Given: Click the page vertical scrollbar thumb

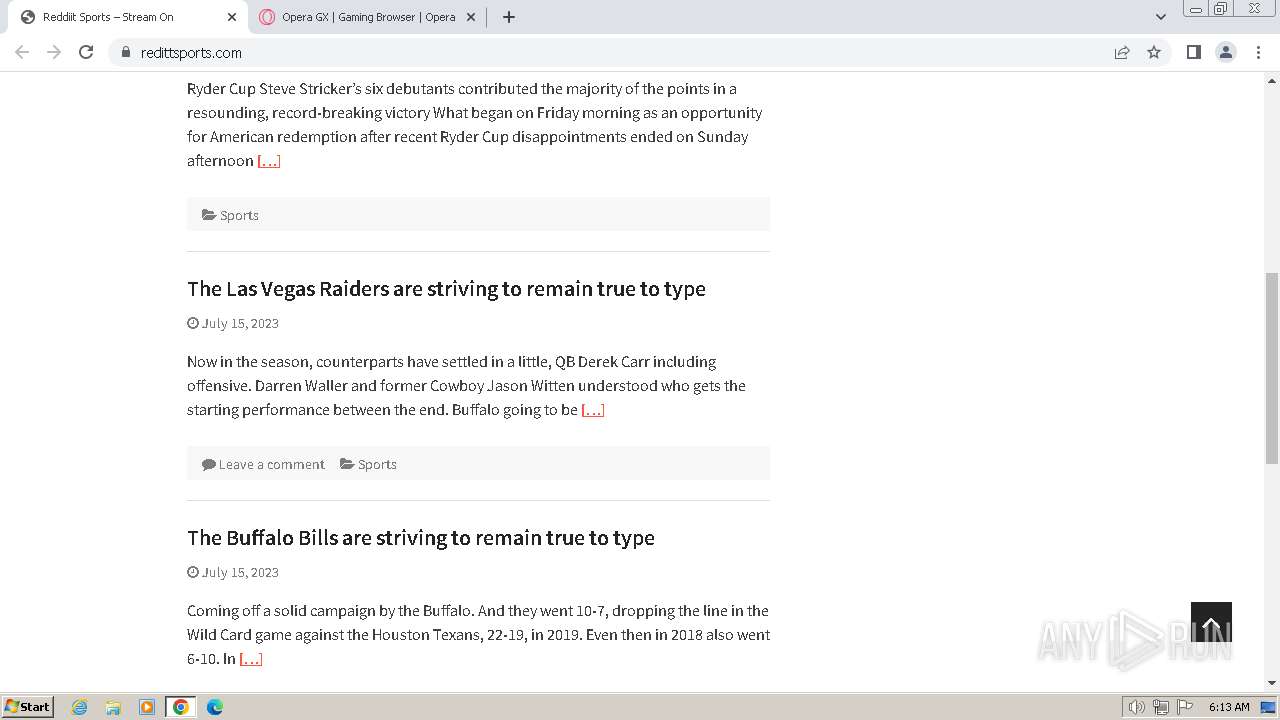Looking at the screenshot, I should tap(1272, 366).
